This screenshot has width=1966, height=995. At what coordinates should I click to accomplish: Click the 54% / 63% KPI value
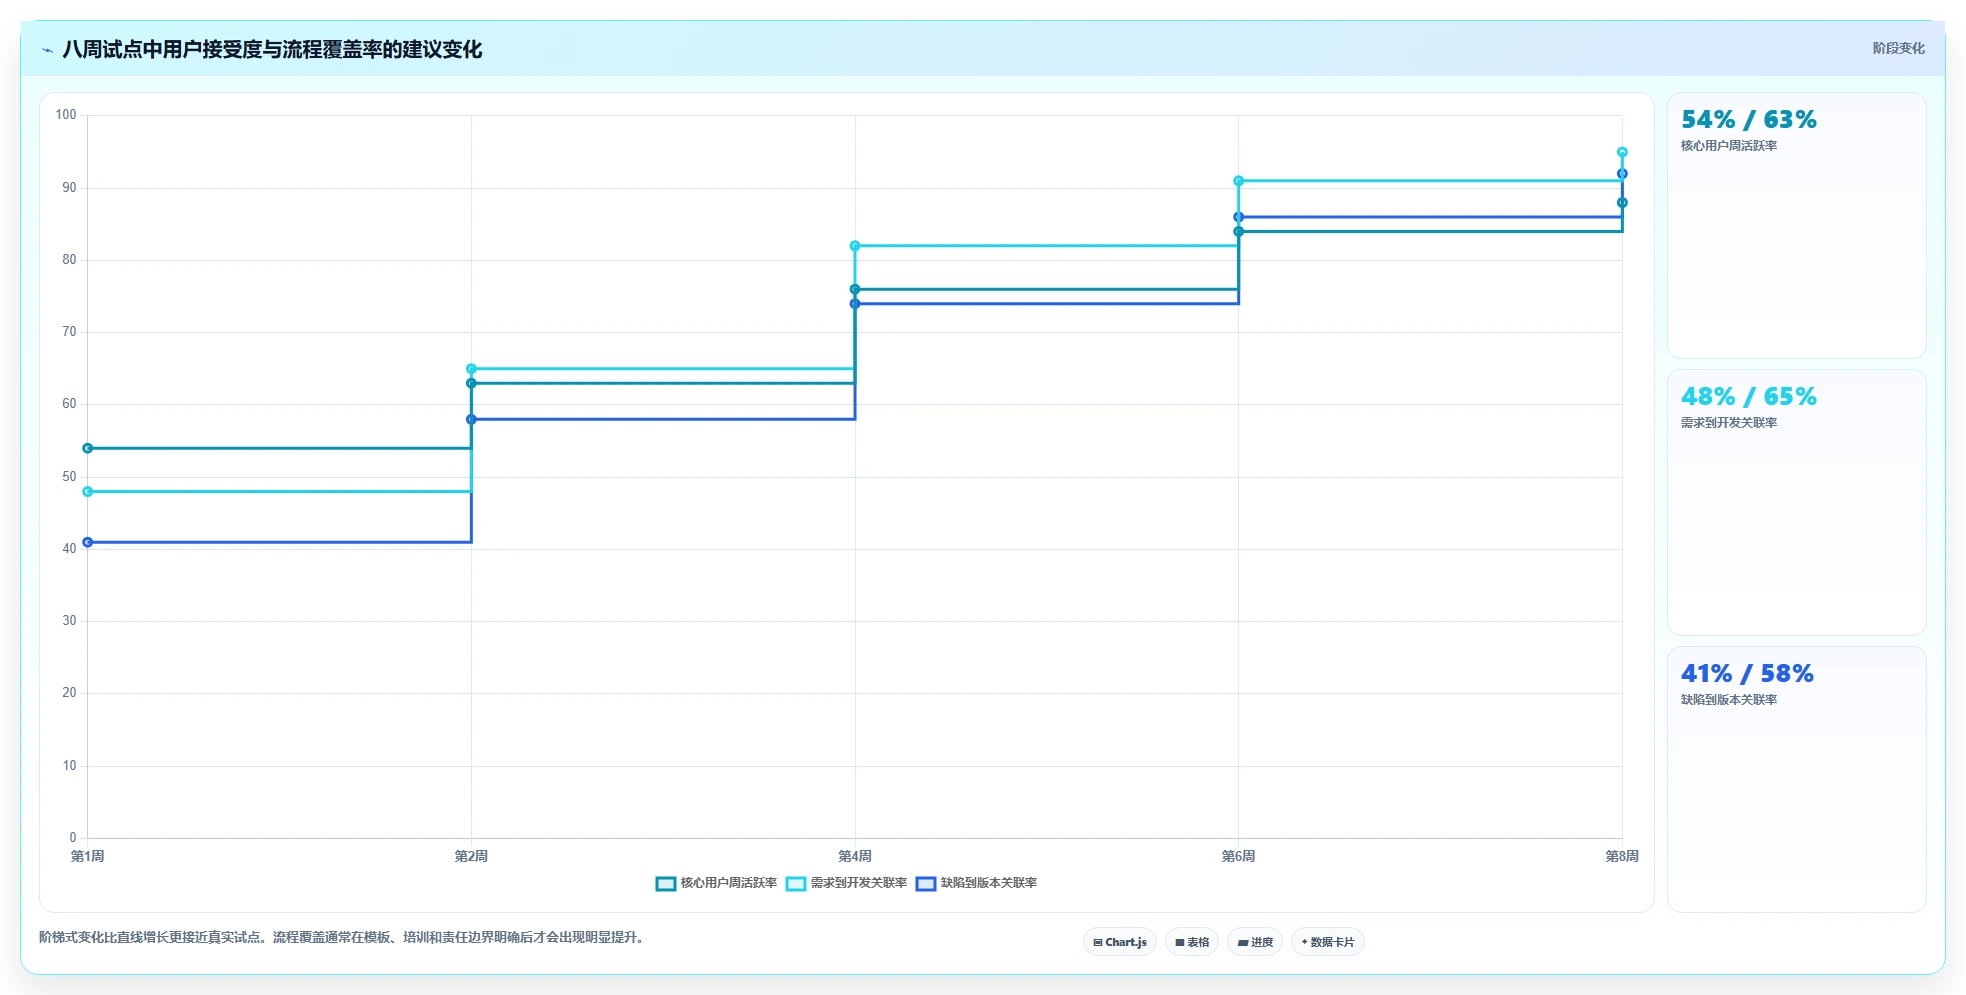[1748, 120]
